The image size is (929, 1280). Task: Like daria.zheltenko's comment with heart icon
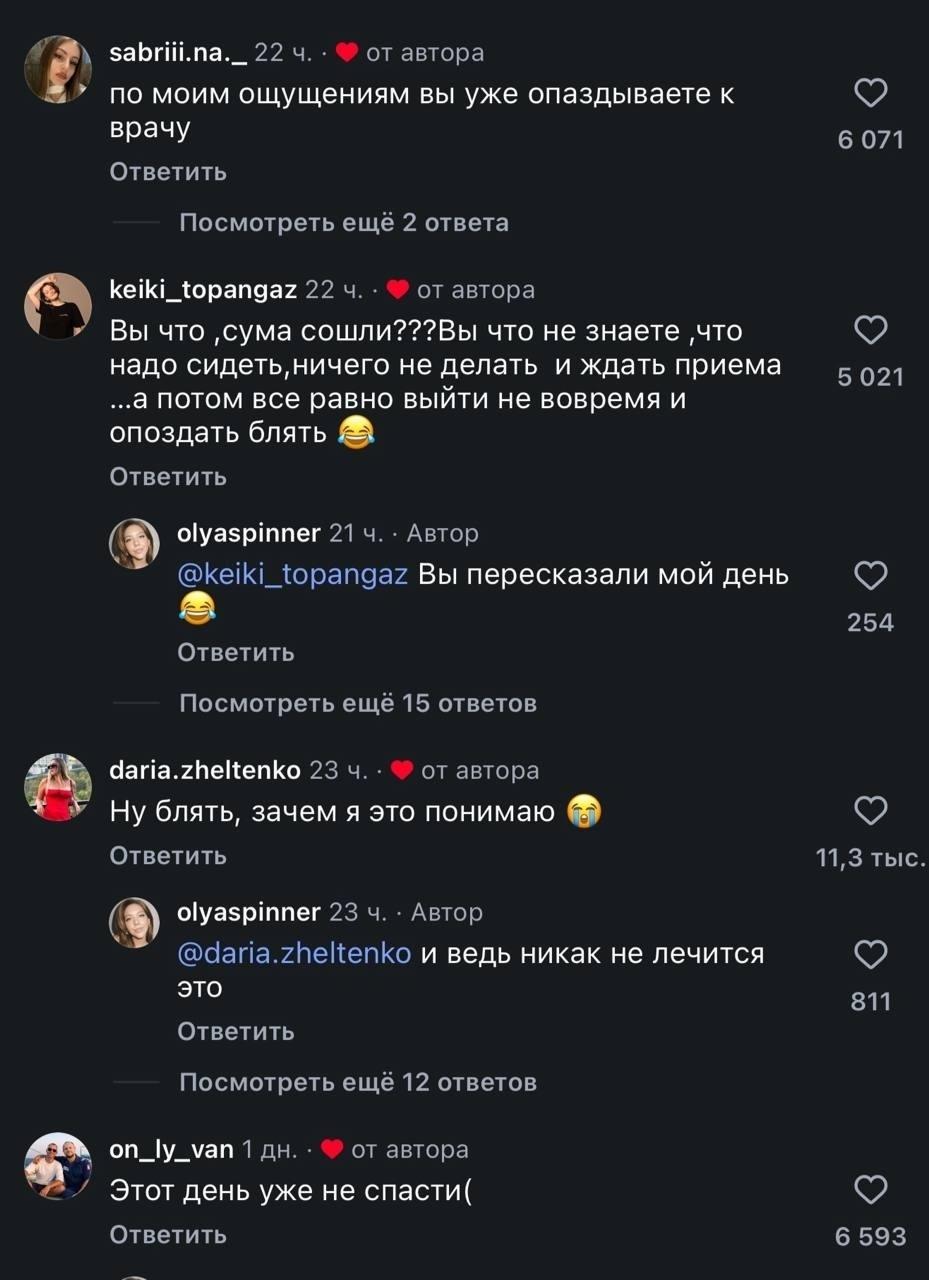pos(871,811)
